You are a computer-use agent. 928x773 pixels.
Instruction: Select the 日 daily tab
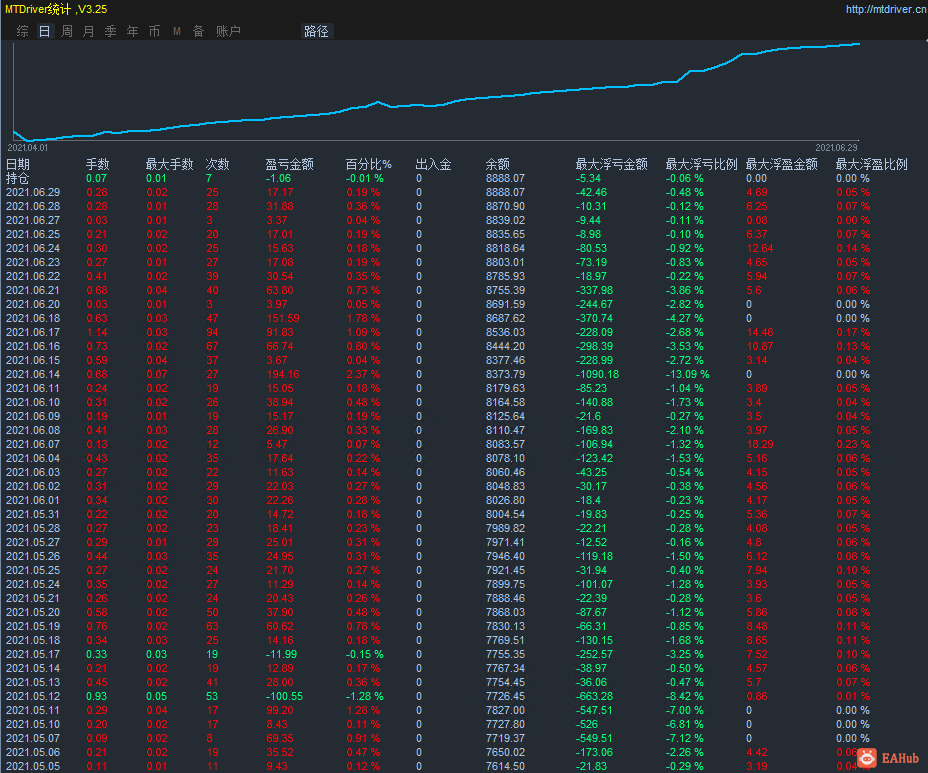point(44,31)
